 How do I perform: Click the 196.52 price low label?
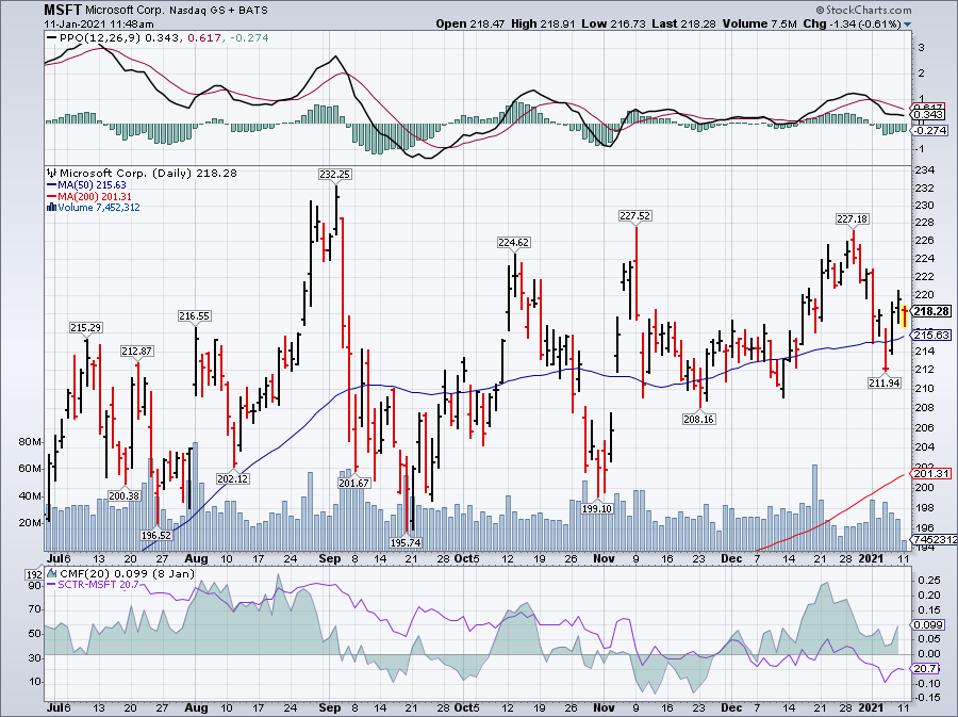pyautogui.click(x=156, y=535)
